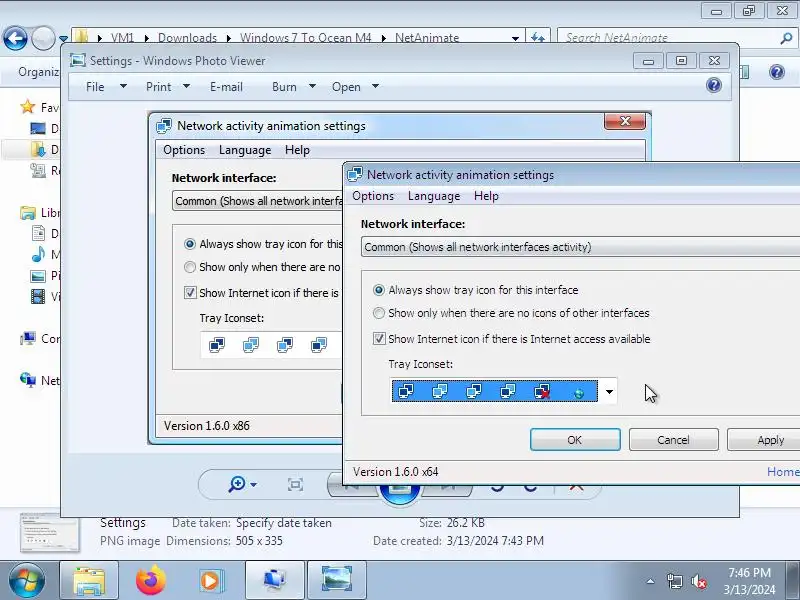The image size is (800, 600).
Task: Open the Windows Start button
Action: click(x=27, y=581)
